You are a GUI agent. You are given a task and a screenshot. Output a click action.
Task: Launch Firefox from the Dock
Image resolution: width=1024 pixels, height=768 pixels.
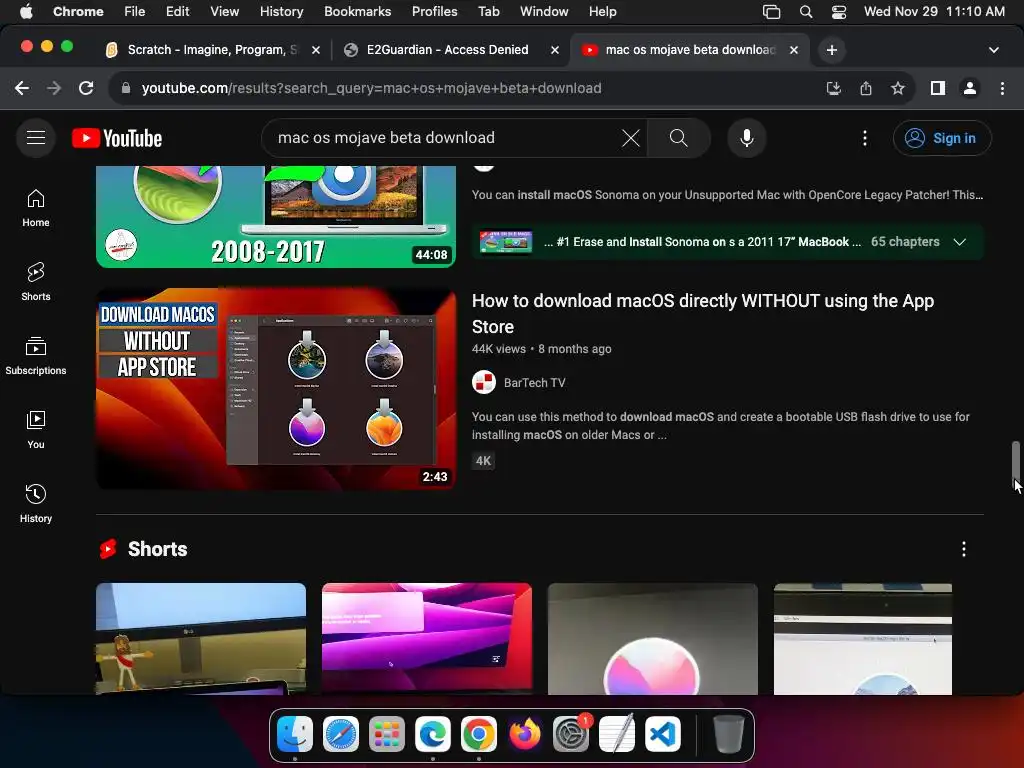click(x=525, y=734)
